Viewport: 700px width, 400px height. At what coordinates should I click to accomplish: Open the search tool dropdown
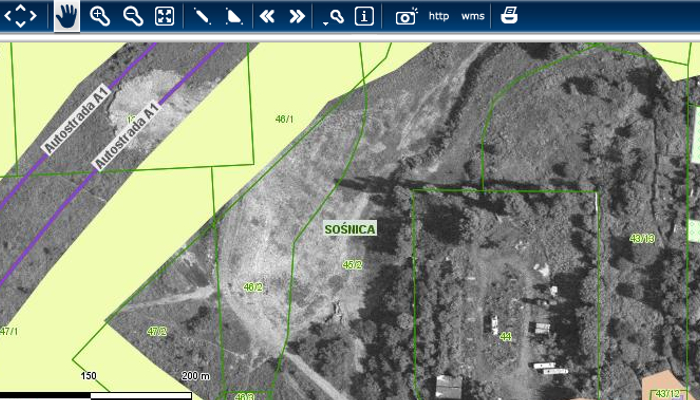coord(334,16)
